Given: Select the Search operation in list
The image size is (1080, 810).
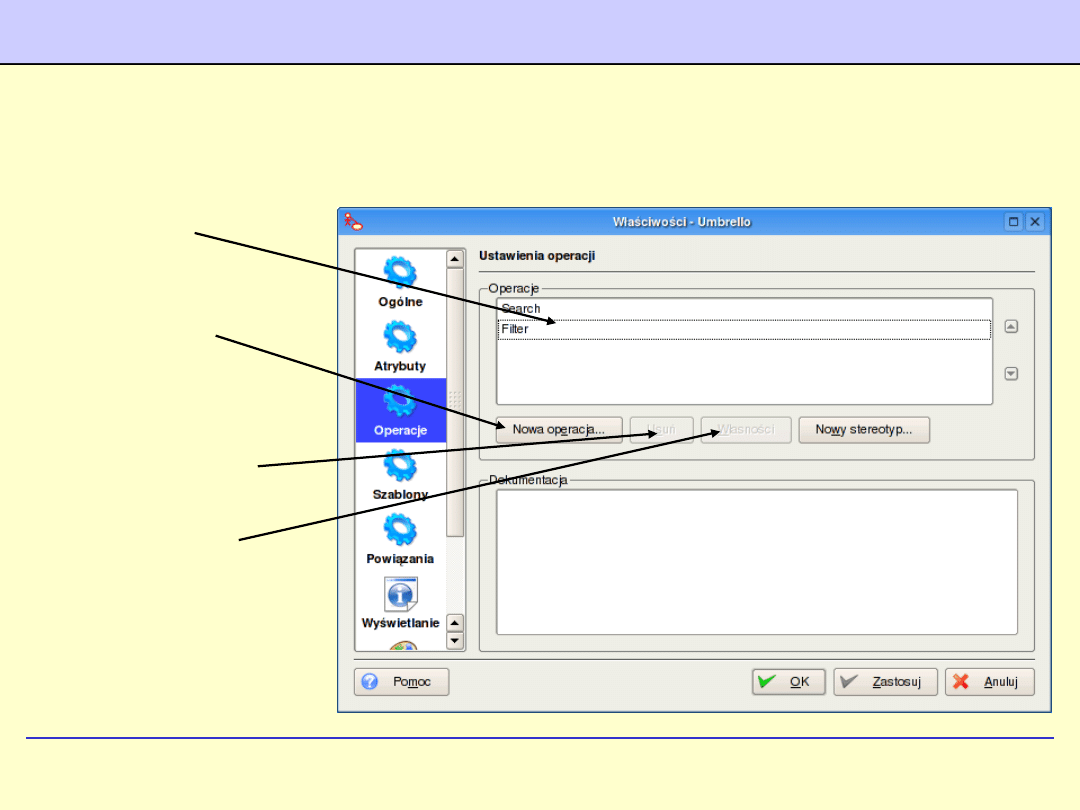Looking at the screenshot, I should click(522, 309).
